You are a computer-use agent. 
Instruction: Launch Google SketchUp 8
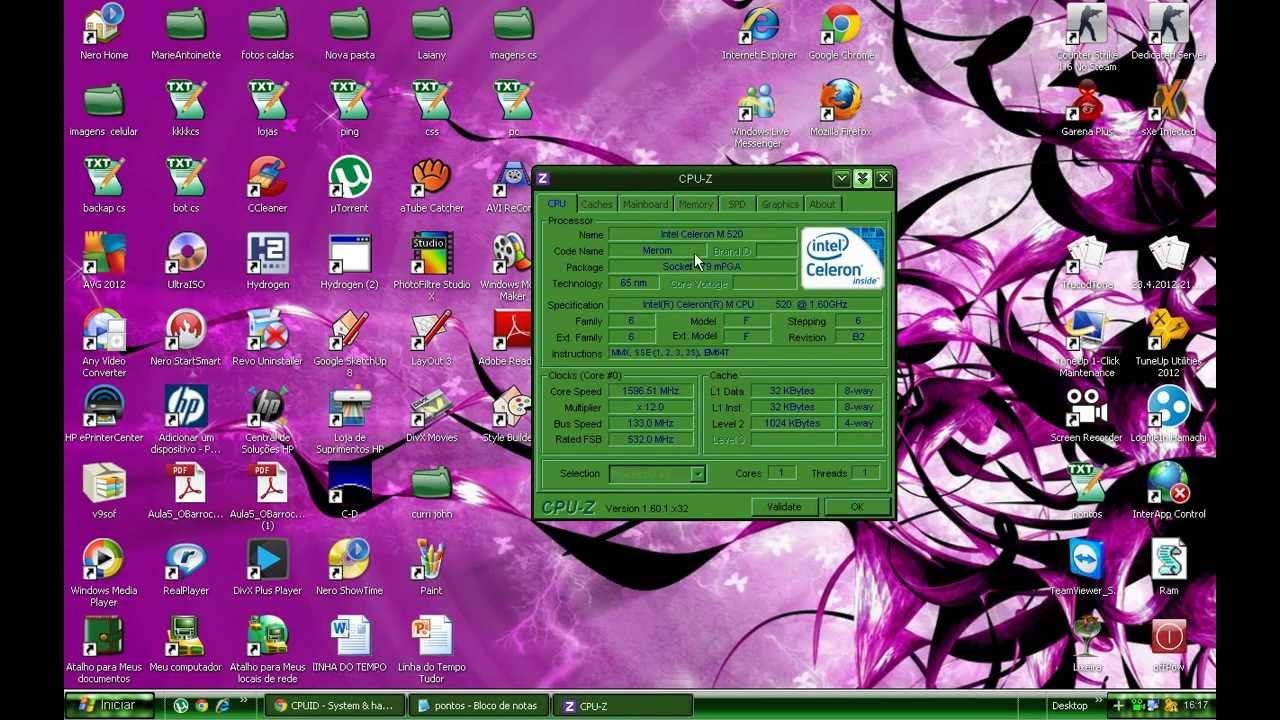pos(350,344)
